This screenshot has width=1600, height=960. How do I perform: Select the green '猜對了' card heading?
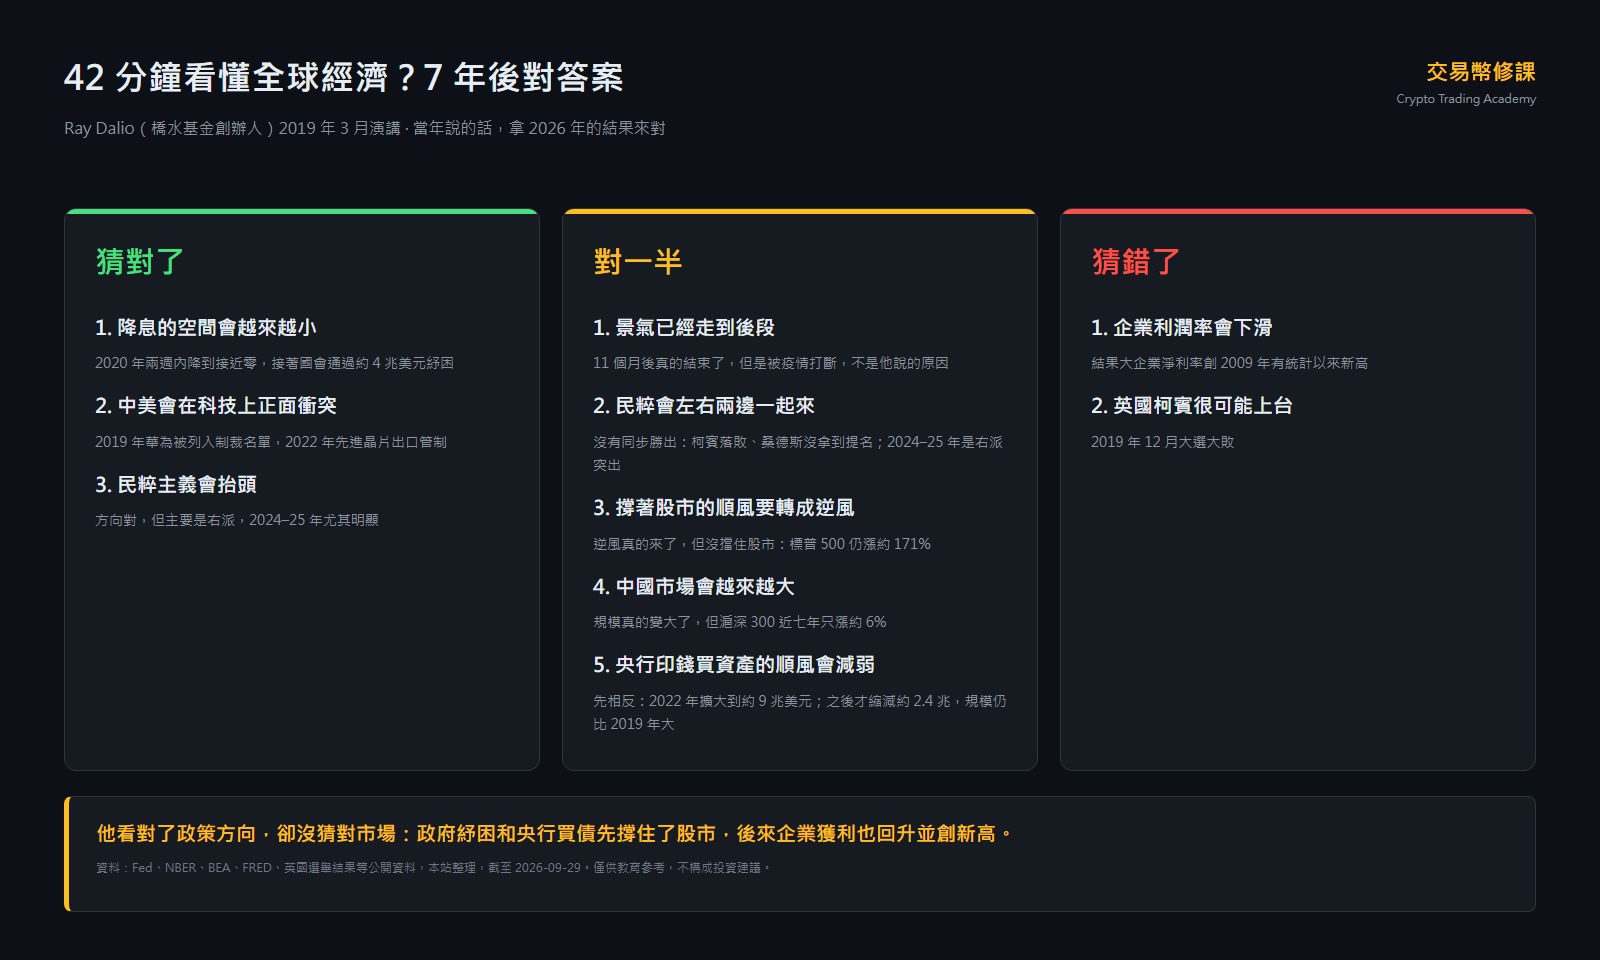140,262
